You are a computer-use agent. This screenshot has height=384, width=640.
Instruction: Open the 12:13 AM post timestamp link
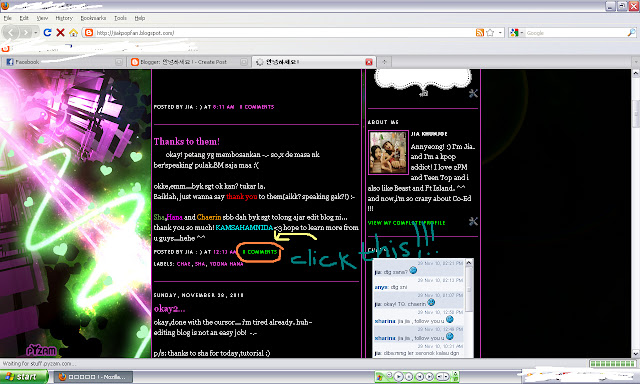point(224,252)
